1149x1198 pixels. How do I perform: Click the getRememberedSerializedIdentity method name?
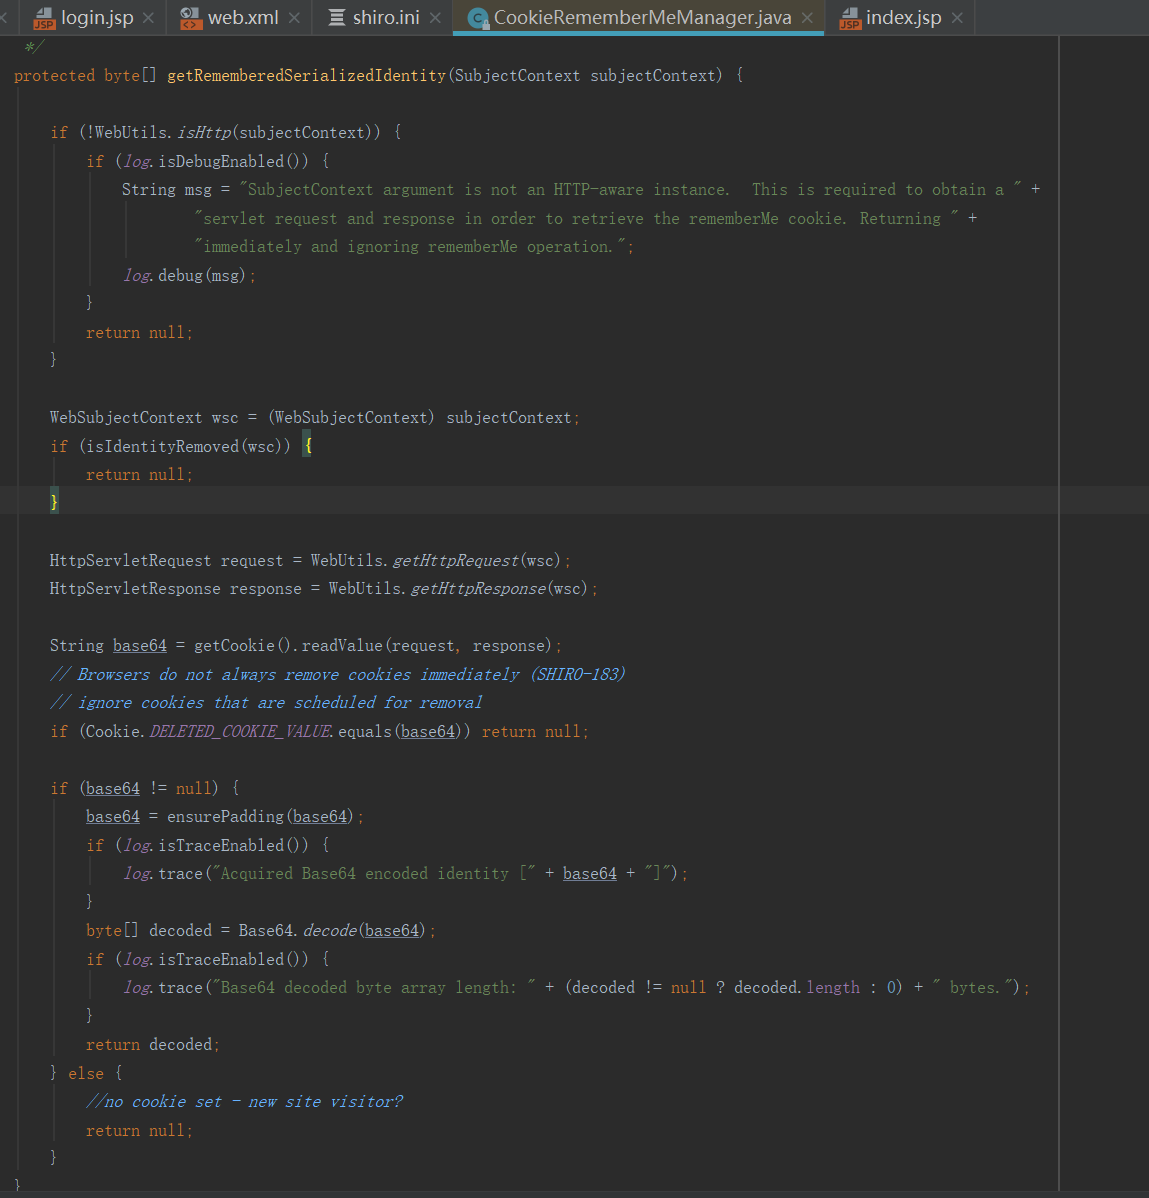point(306,76)
